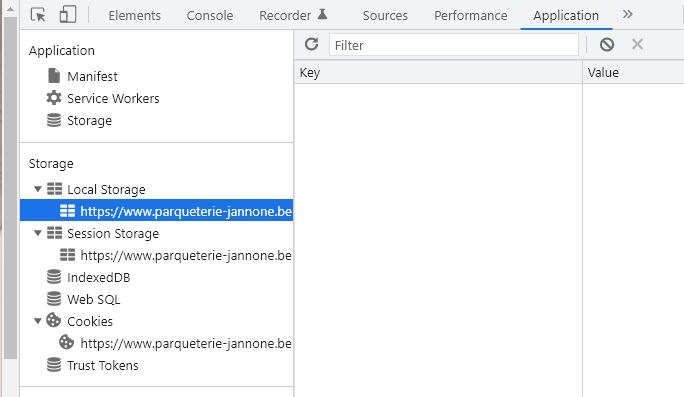The width and height of the screenshot is (684, 397).
Task: Open Manifest file item
Action: (x=82, y=76)
